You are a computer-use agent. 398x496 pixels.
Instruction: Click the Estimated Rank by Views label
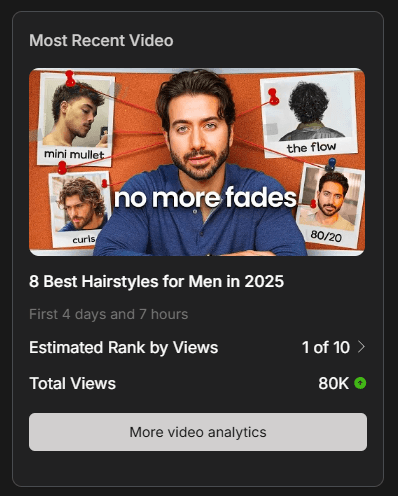click(124, 348)
